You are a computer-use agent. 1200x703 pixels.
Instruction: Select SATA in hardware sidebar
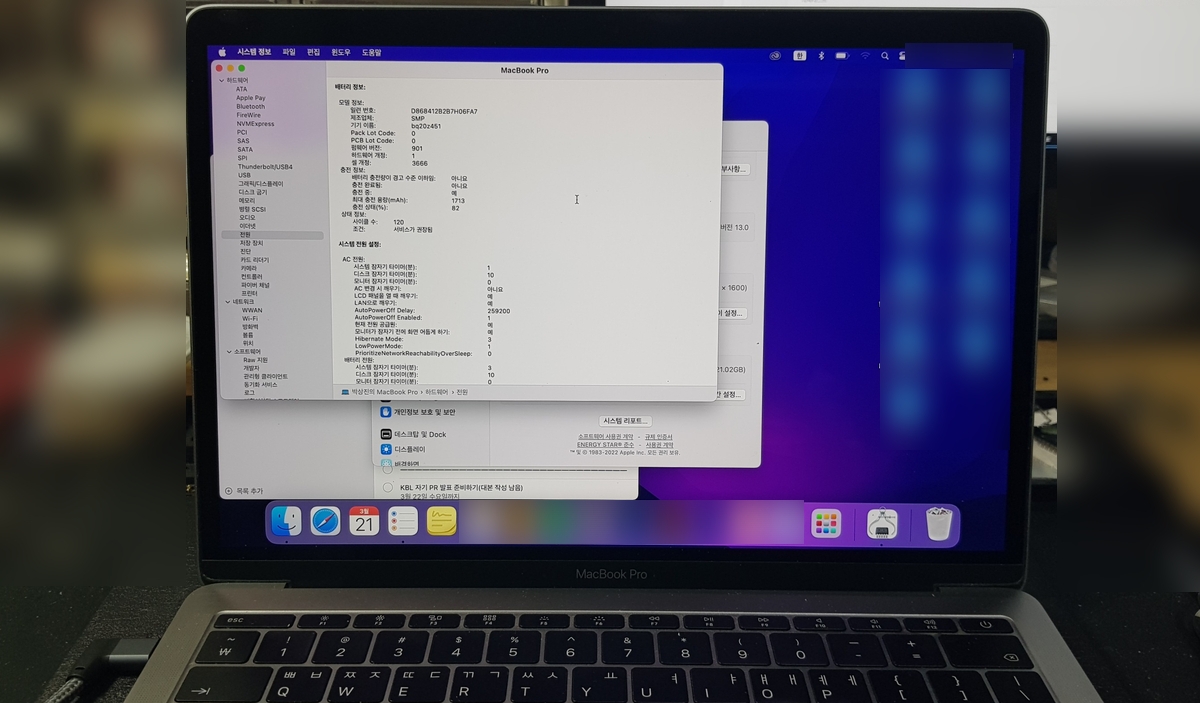tap(245, 149)
